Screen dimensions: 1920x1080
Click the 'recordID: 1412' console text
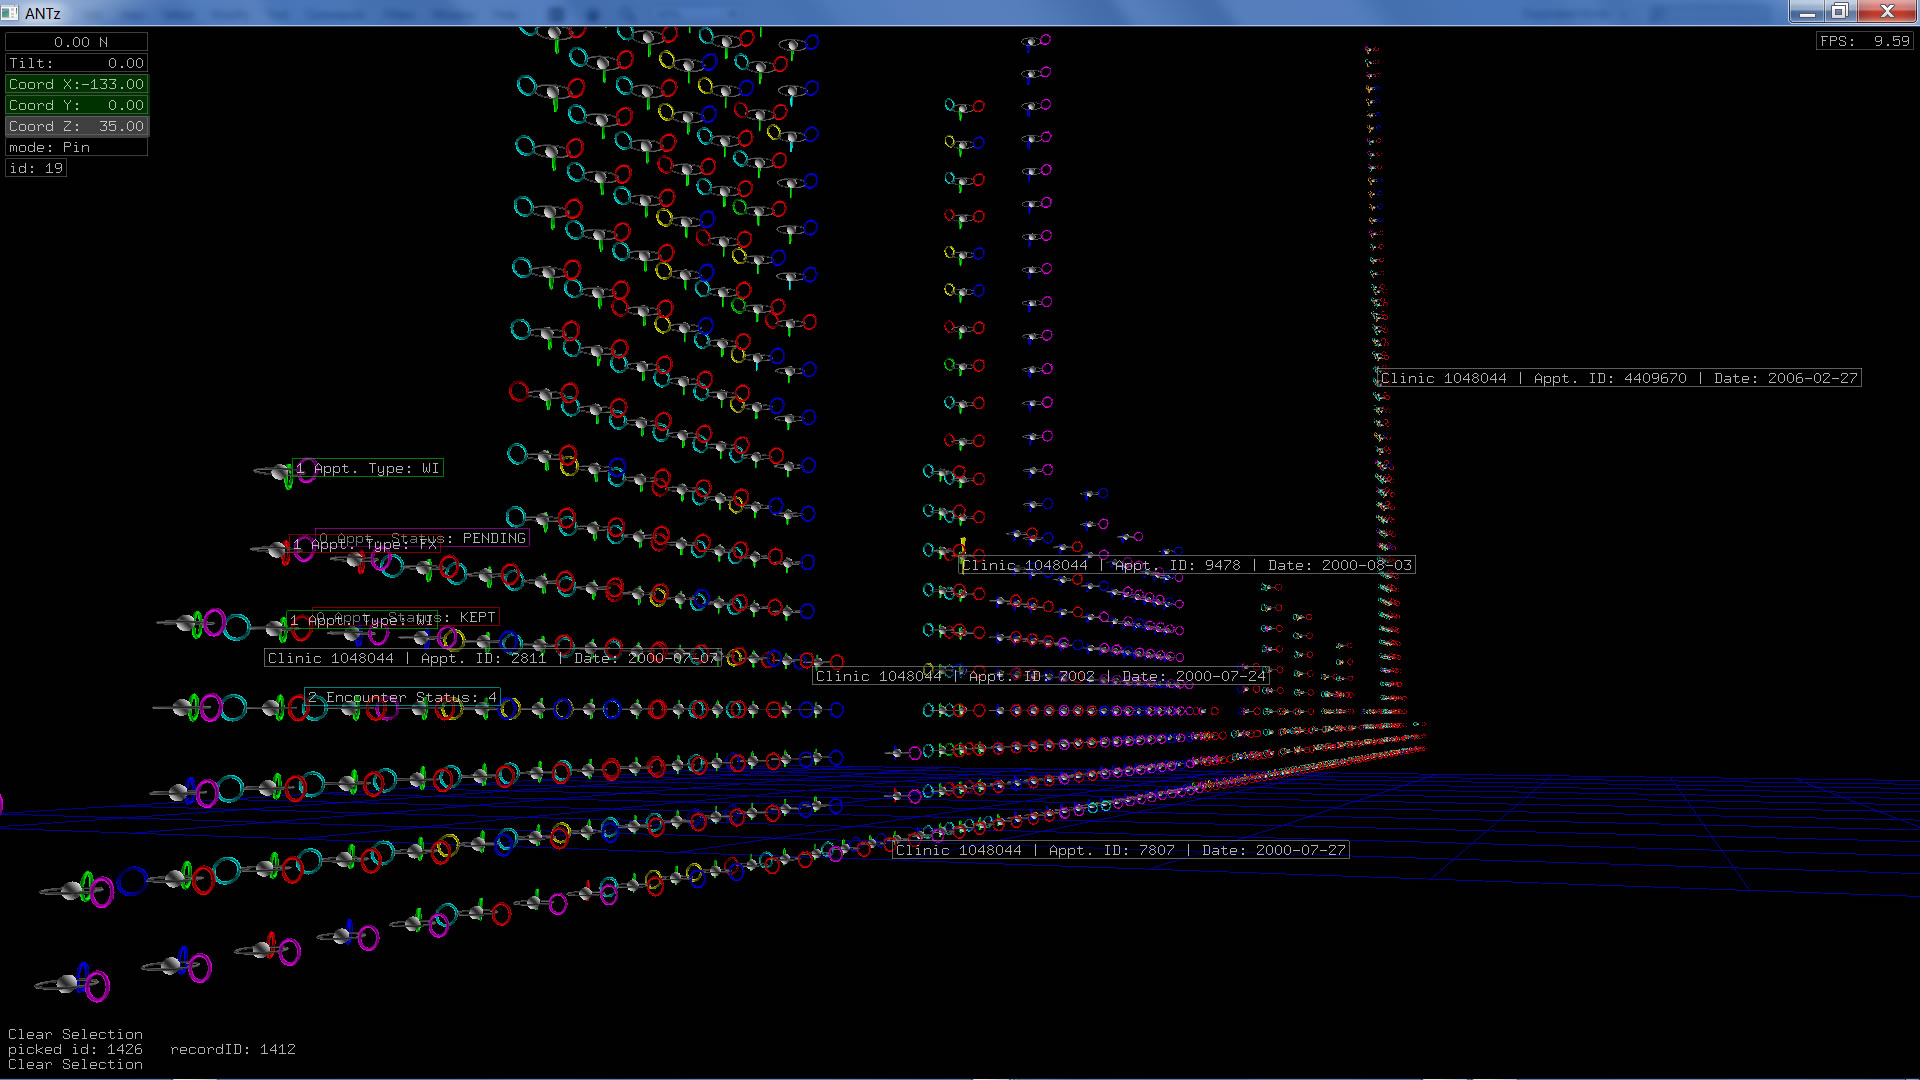click(232, 1049)
